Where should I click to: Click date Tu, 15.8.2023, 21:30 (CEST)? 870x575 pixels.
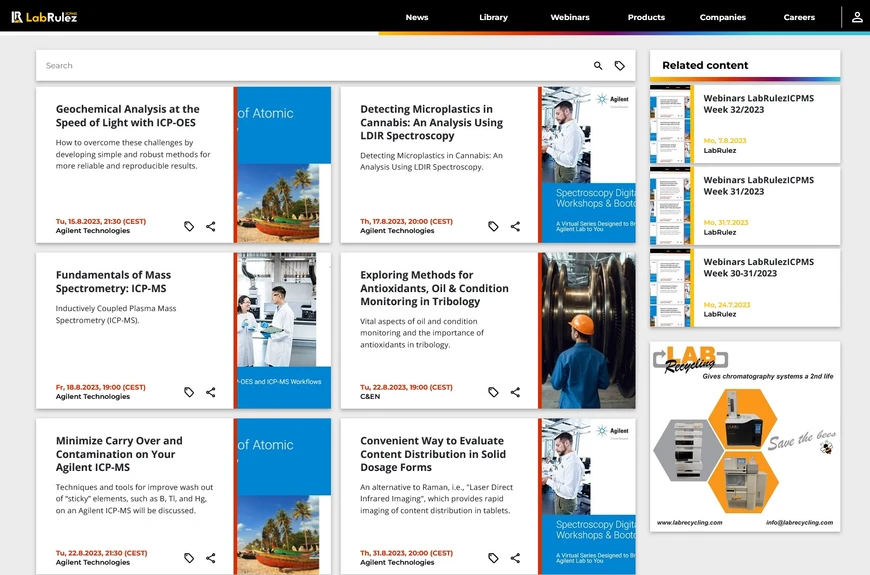click(x=100, y=221)
